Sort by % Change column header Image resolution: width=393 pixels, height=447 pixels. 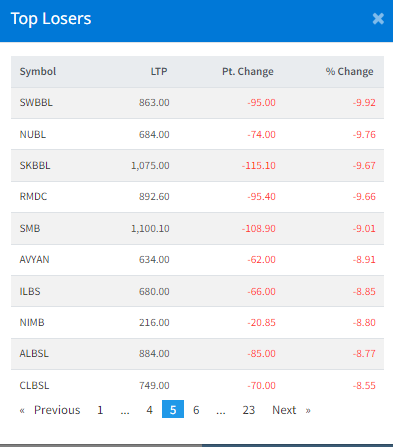tap(349, 71)
